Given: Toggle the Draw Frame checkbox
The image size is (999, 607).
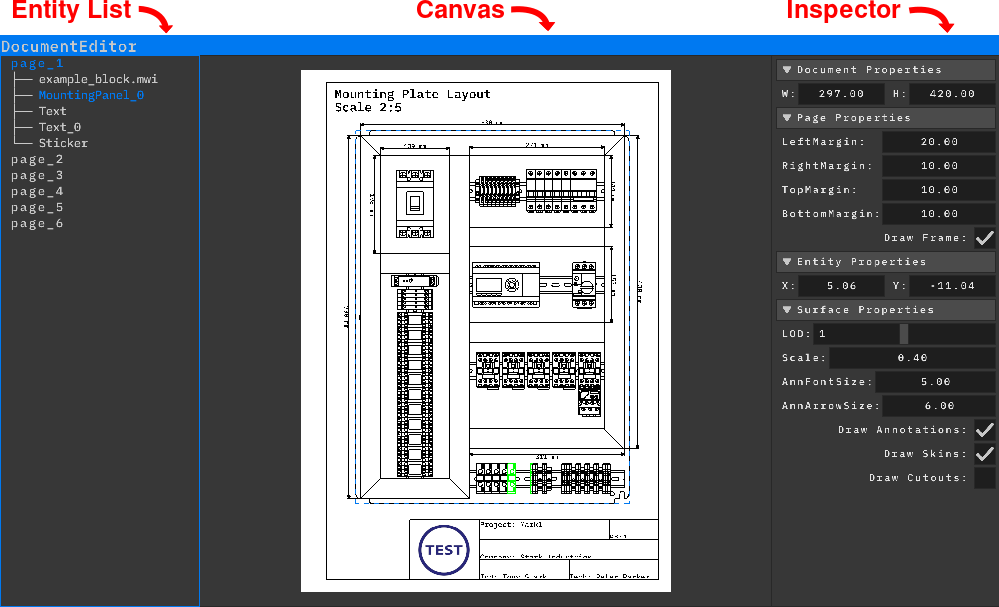Looking at the screenshot, I should tap(984, 238).
